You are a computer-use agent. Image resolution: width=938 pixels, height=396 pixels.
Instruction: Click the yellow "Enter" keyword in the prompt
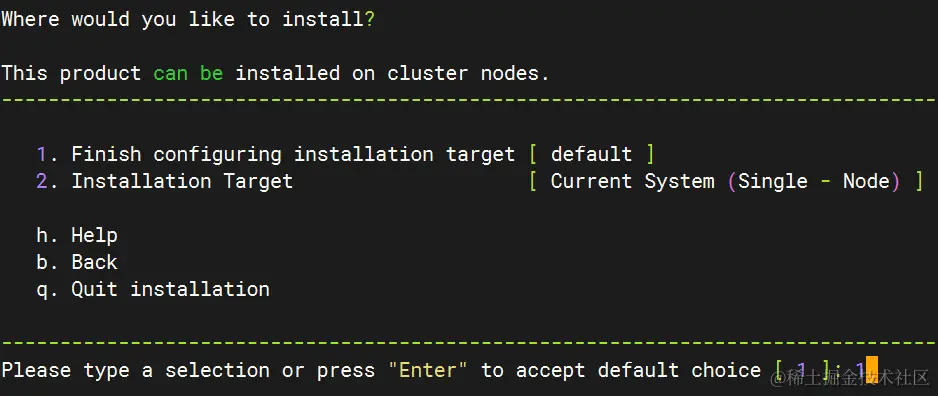tap(428, 370)
